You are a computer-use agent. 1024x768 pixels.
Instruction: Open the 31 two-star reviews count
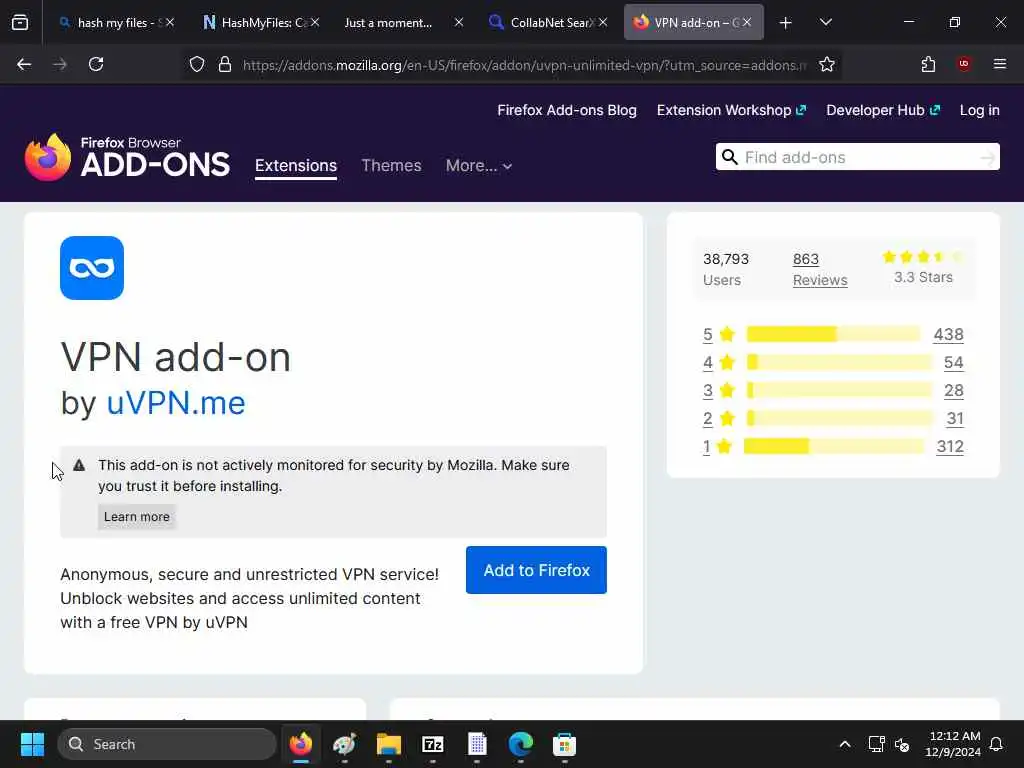(x=955, y=419)
